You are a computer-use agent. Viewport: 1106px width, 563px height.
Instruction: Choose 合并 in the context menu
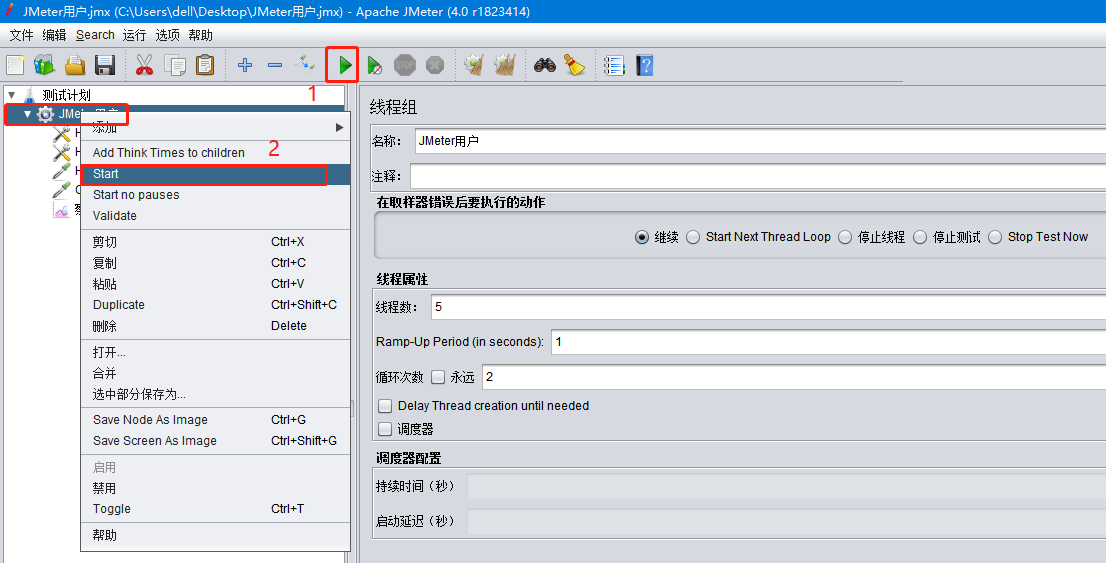coord(216,373)
